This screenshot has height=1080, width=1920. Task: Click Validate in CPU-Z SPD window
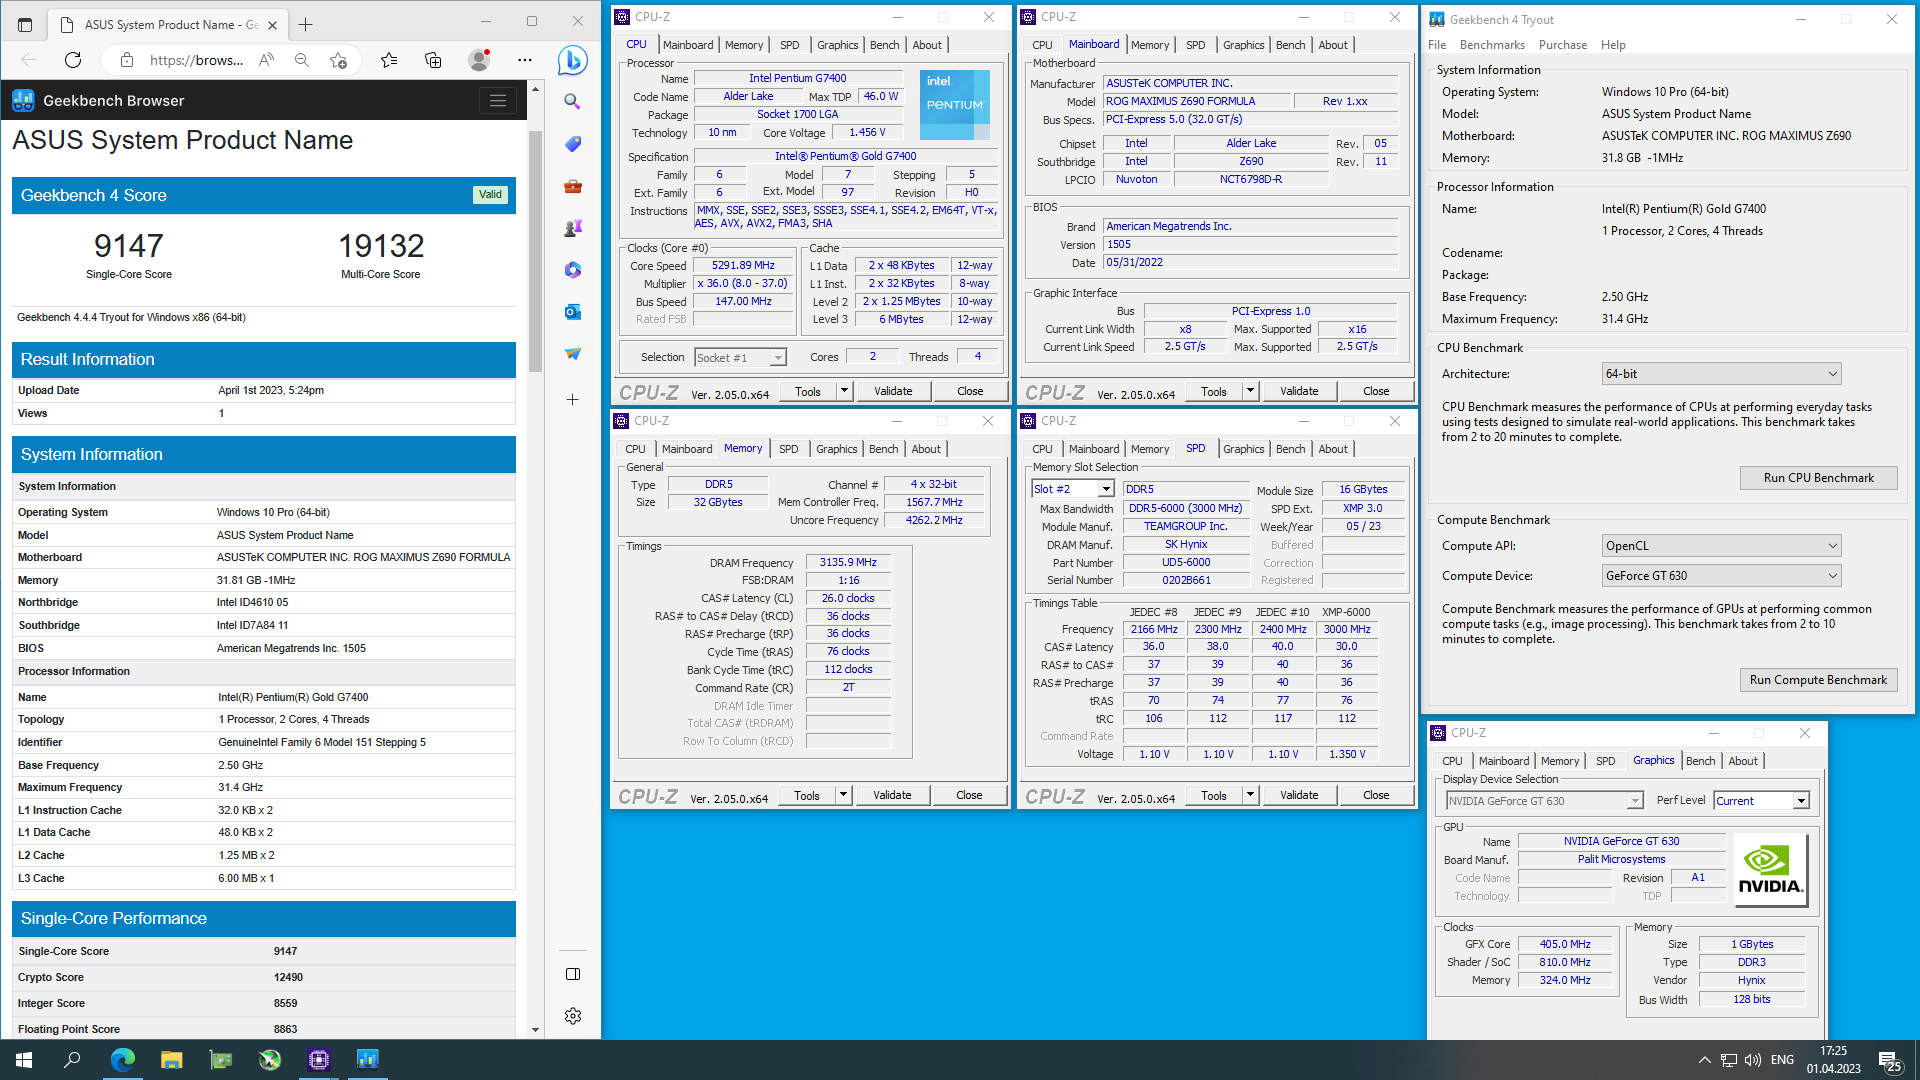coord(1299,795)
